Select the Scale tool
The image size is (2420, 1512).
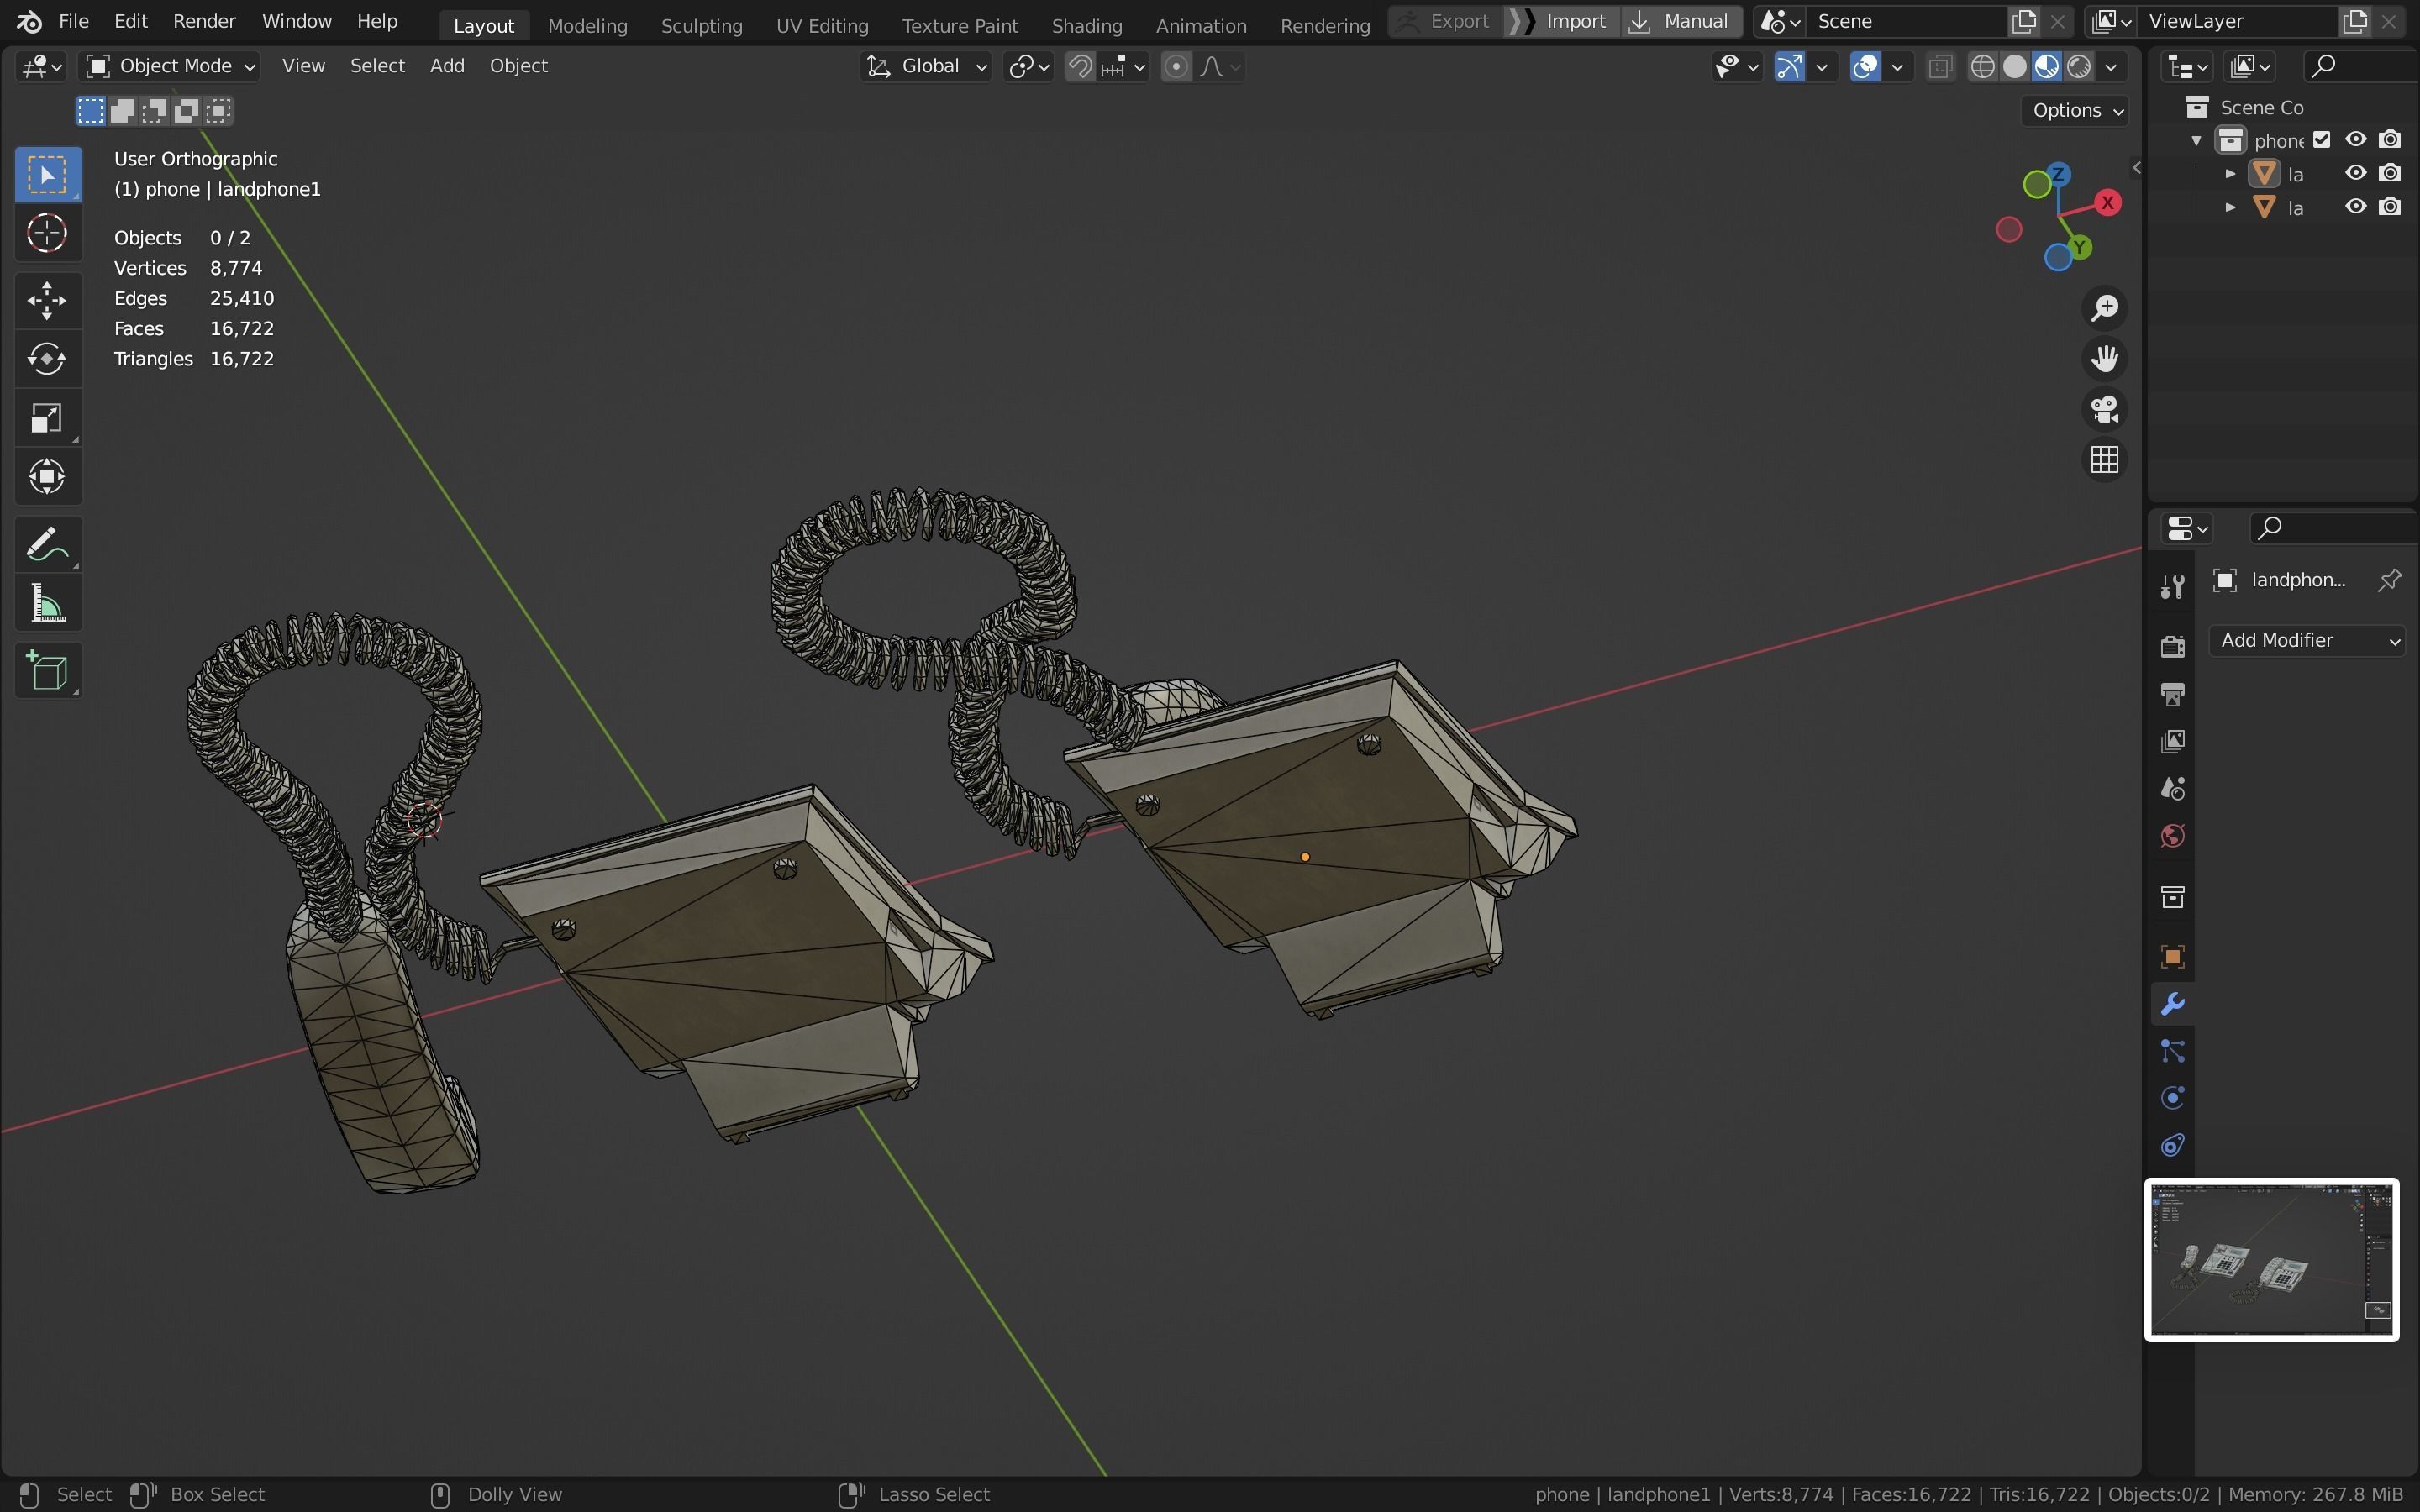coord(47,418)
